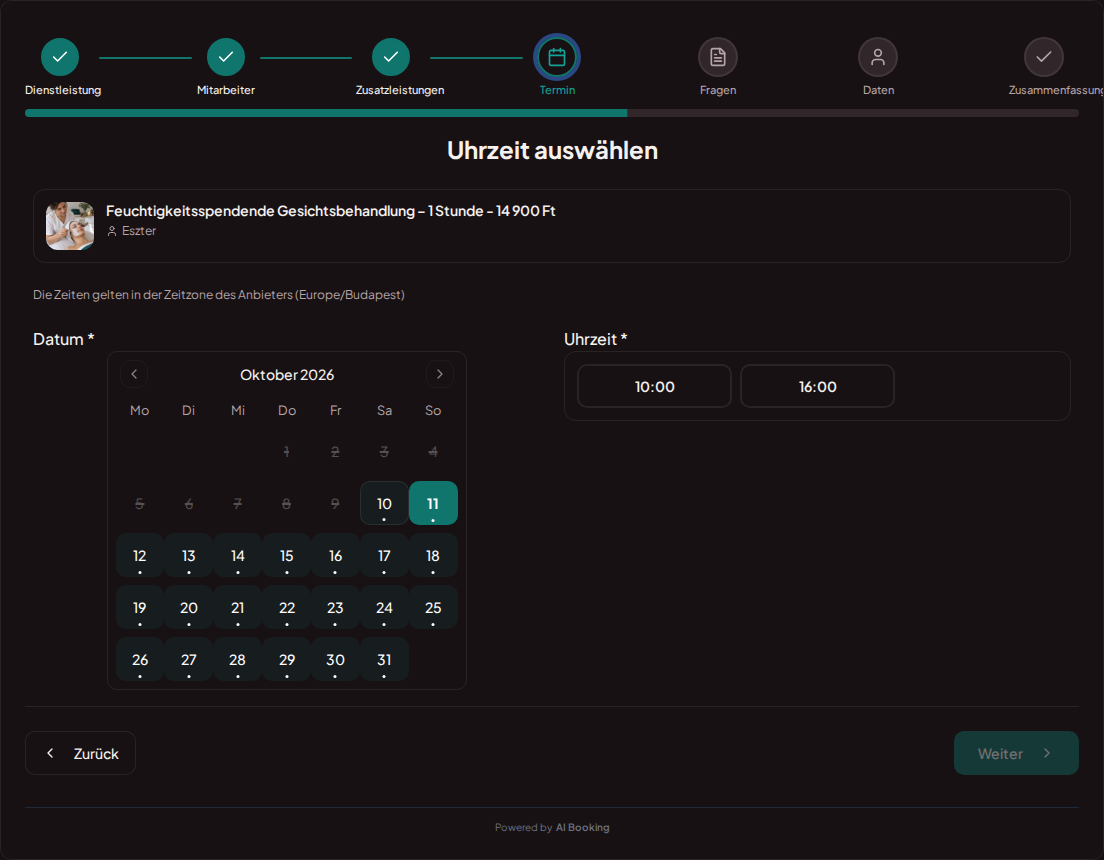The width and height of the screenshot is (1104, 860).
Task: Select October 17 in the calendar
Action: [x=384, y=556]
